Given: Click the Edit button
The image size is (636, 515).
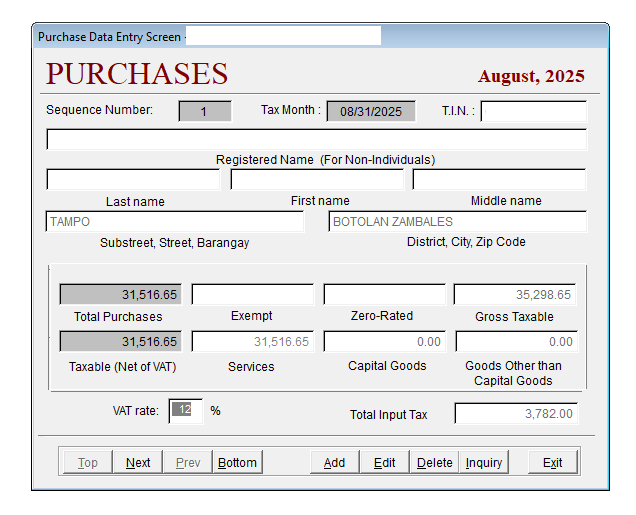Looking at the screenshot, I should (x=385, y=462).
